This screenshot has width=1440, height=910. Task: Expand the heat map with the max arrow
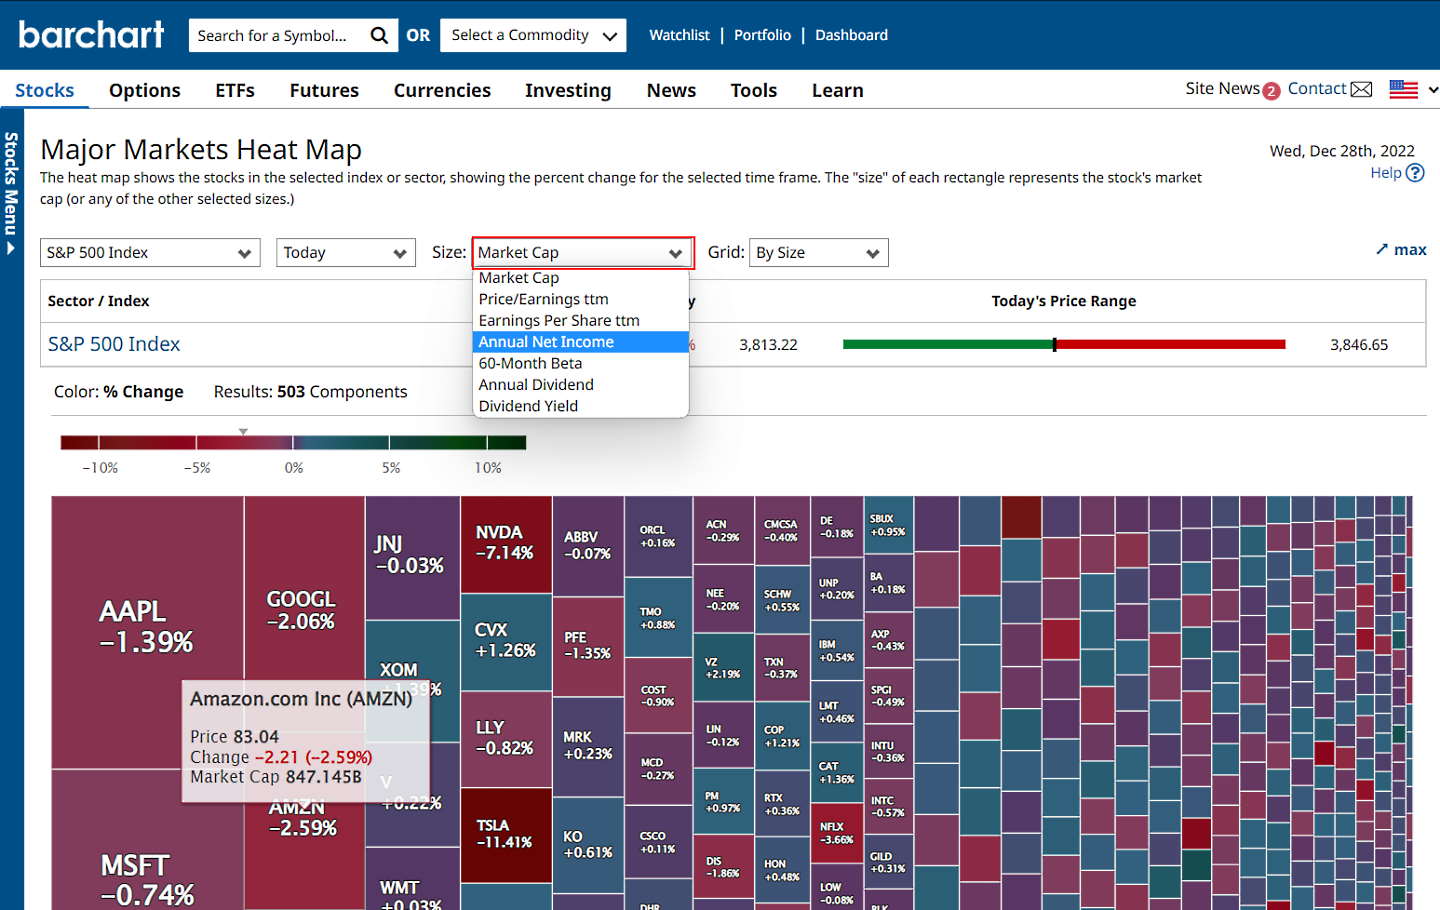(x=1400, y=249)
